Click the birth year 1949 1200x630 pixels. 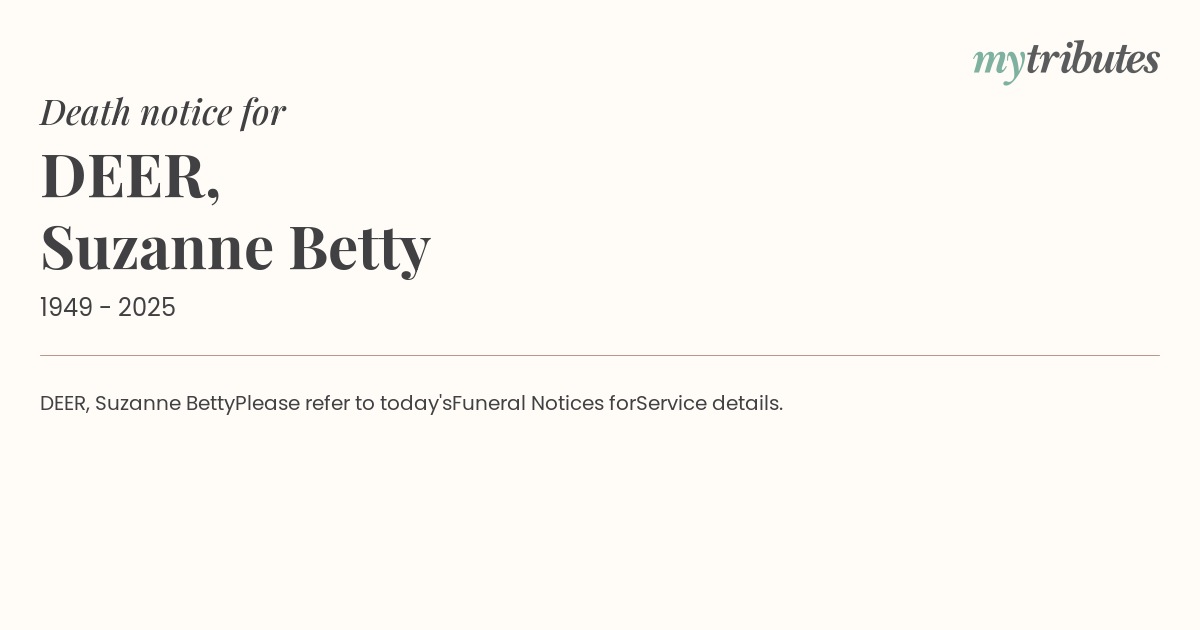[66, 308]
